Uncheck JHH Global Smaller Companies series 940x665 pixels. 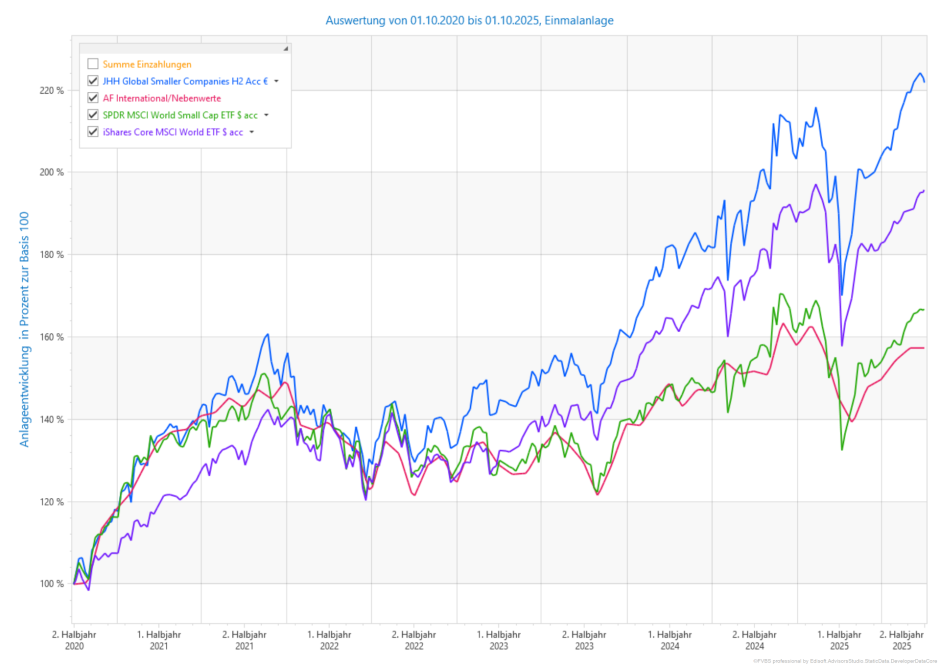pos(93,81)
